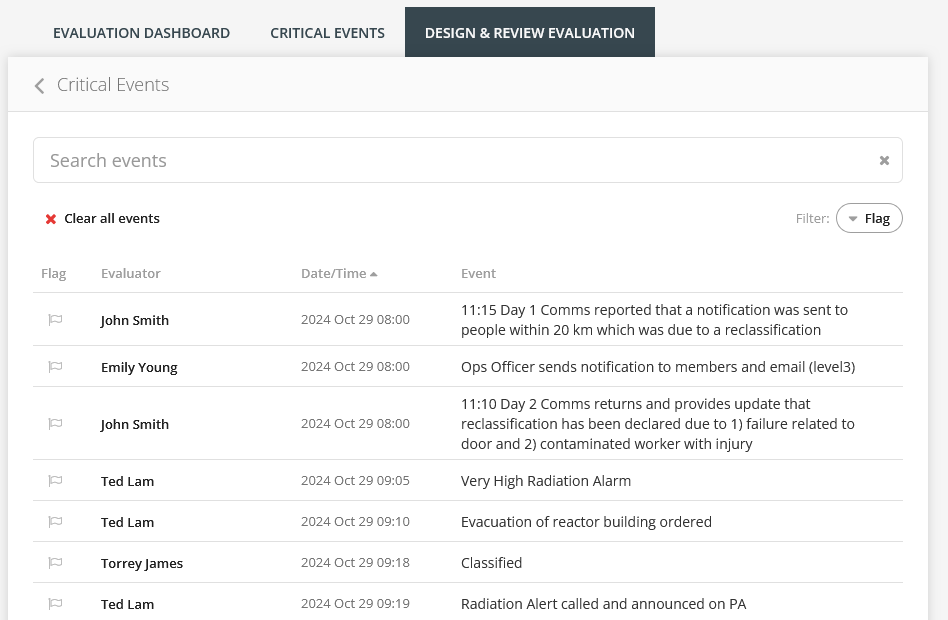Click the flag icon in the column header
Viewport: 948px width, 620px height.
pyautogui.click(x=53, y=273)
